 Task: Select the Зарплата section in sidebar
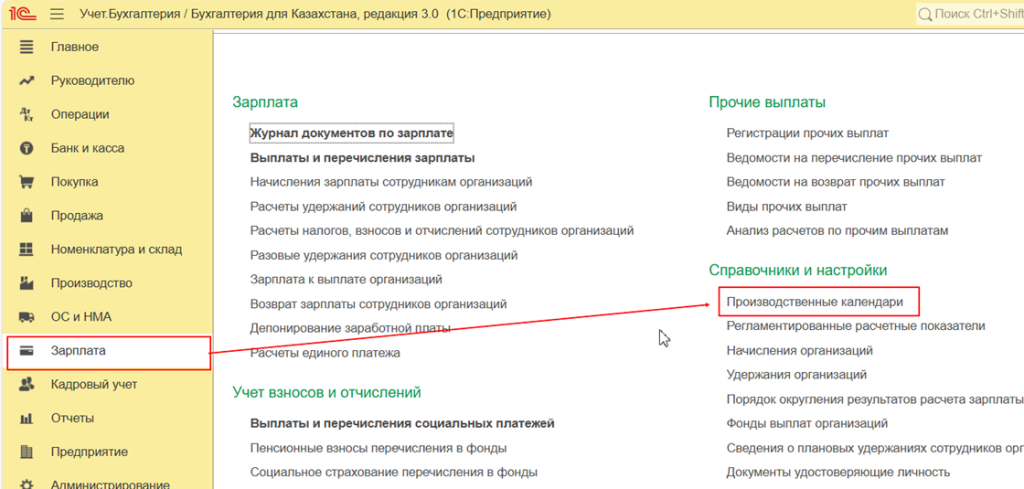click(78, 351)
